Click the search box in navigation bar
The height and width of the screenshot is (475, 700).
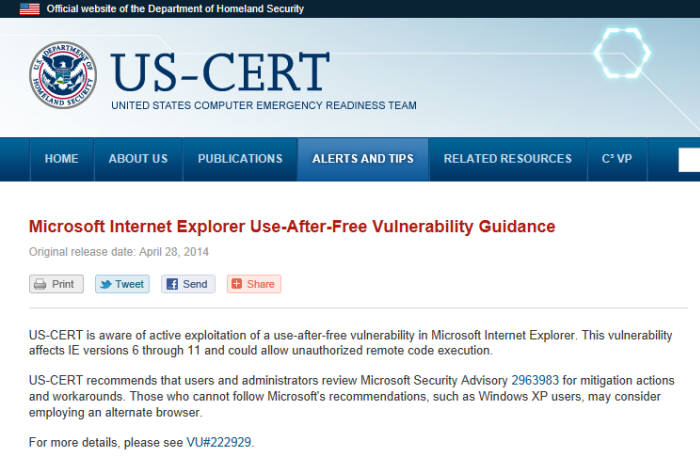[x=689, y=160]
